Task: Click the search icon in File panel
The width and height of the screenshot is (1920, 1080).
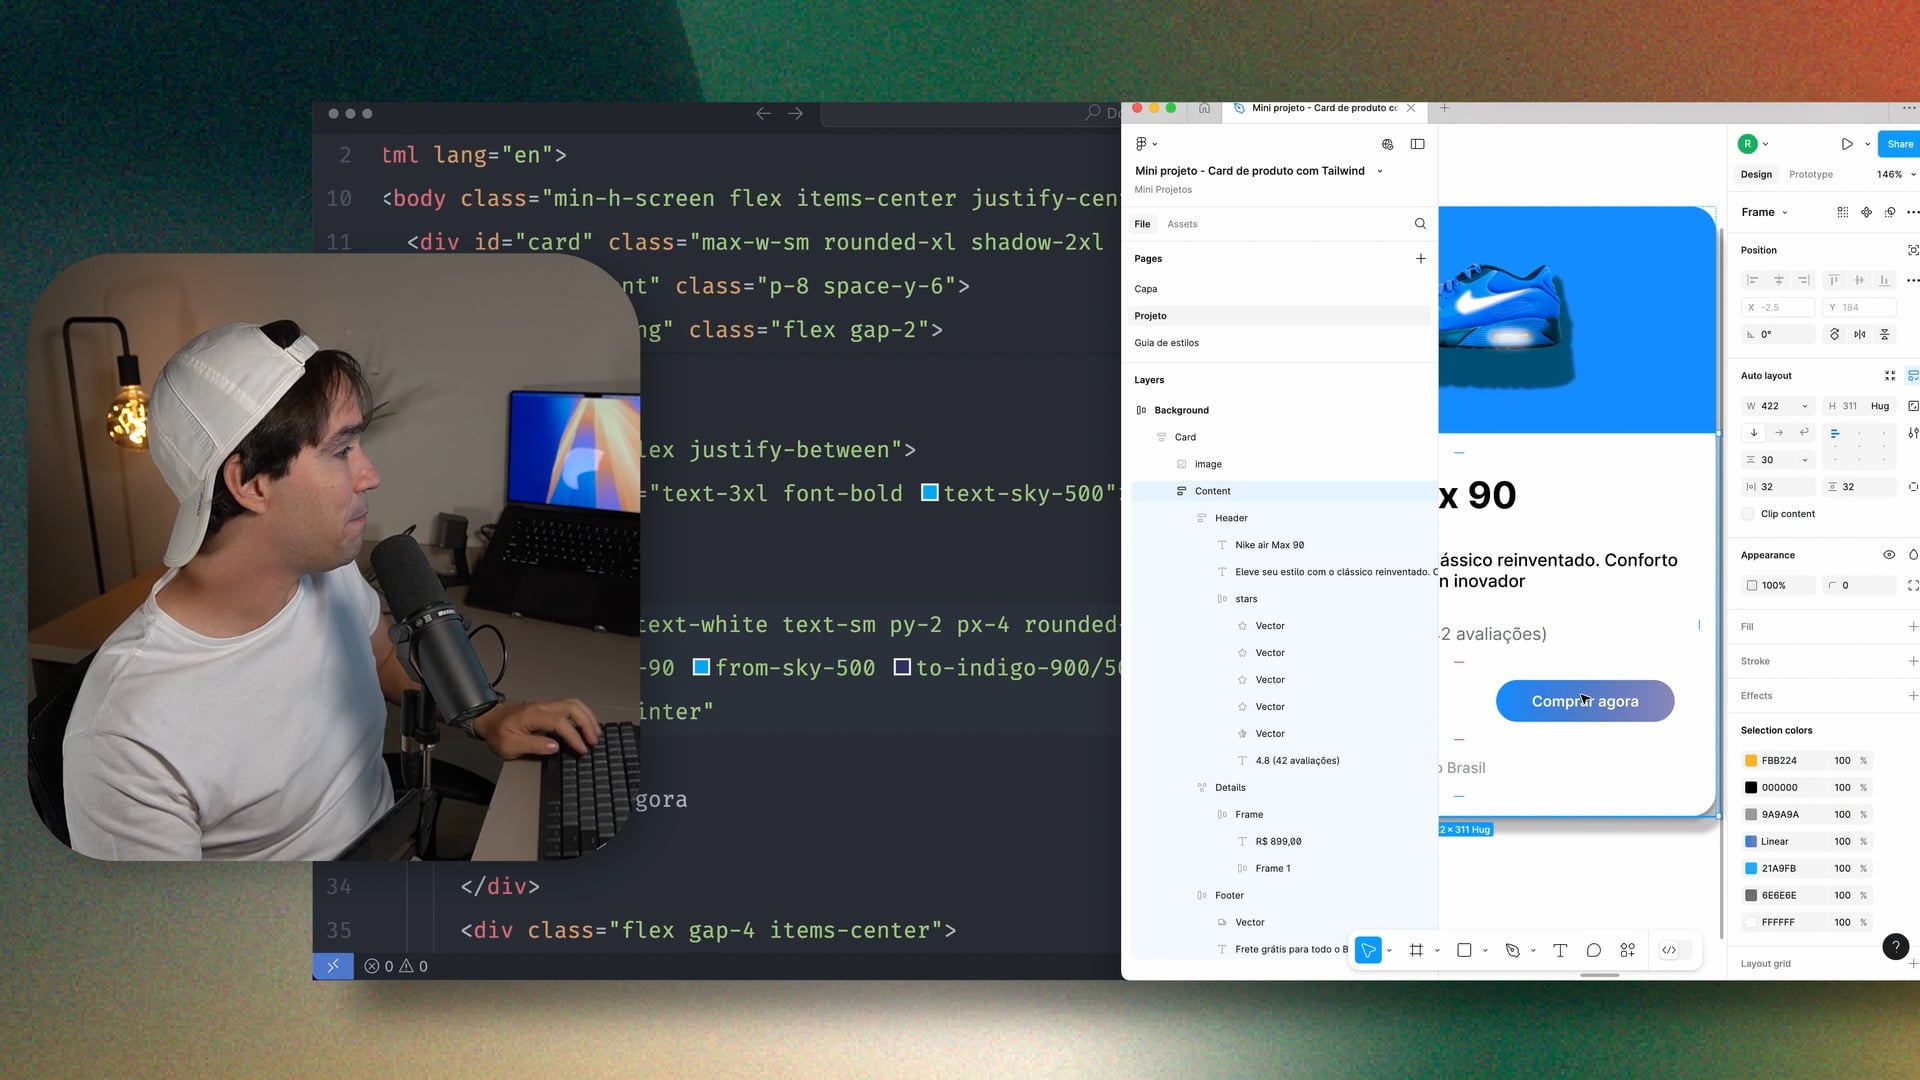Action: coord(1420,224)
